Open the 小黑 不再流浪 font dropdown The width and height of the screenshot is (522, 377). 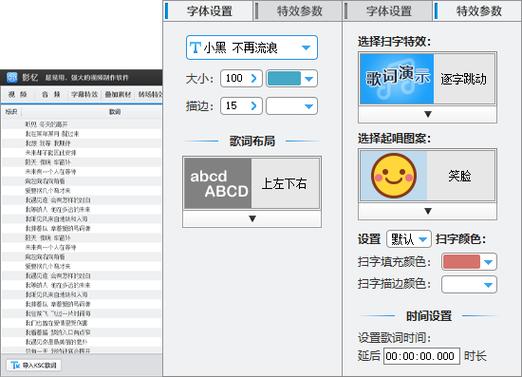pyautogui.click(x=252, y=48)
